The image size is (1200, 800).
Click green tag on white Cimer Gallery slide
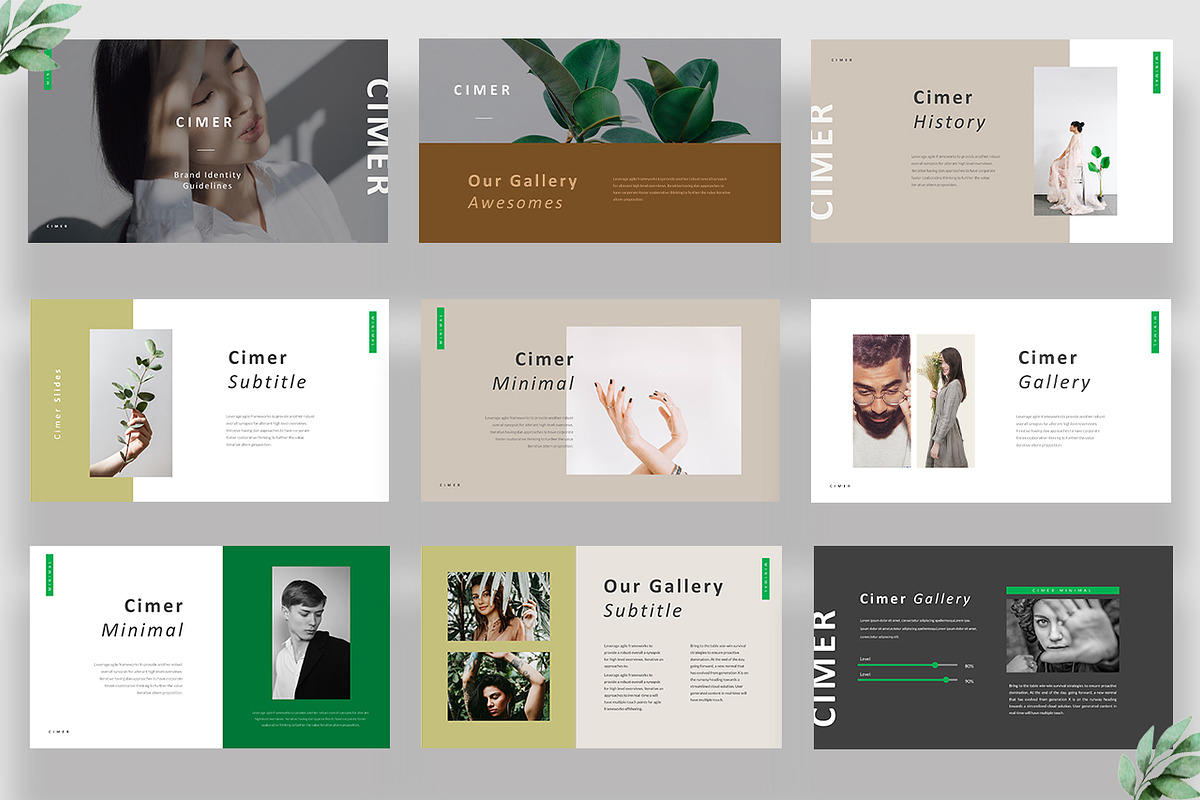click(x=1155, y=332)
